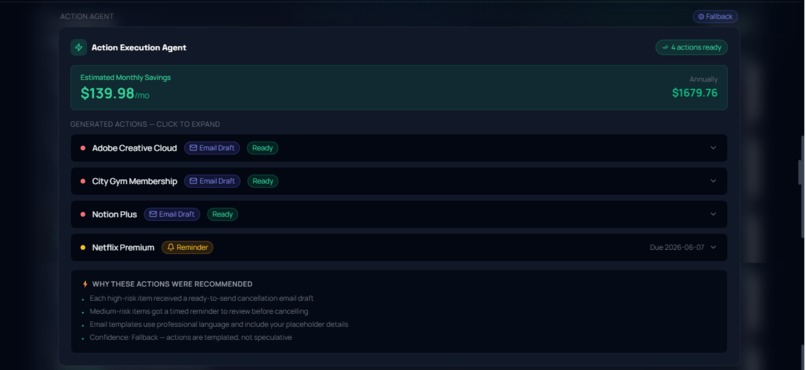Click the lightning icon beside Why These Actions

pos(85,284)
